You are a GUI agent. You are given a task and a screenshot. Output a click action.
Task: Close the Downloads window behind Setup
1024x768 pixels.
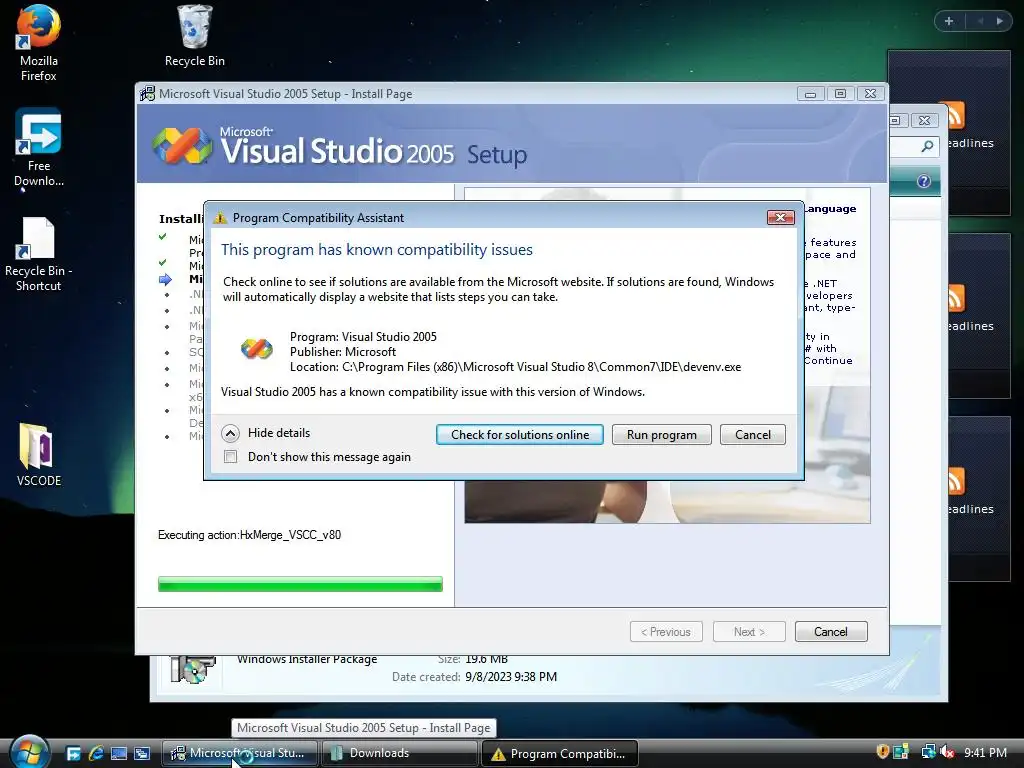925,121
